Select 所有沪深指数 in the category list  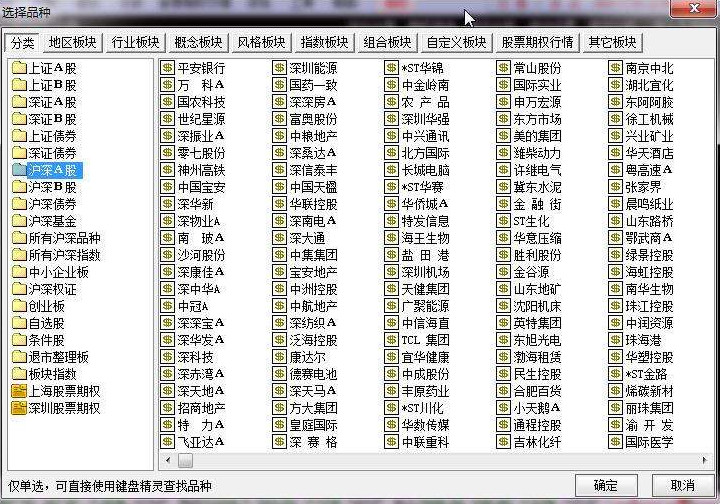point(64,255)
